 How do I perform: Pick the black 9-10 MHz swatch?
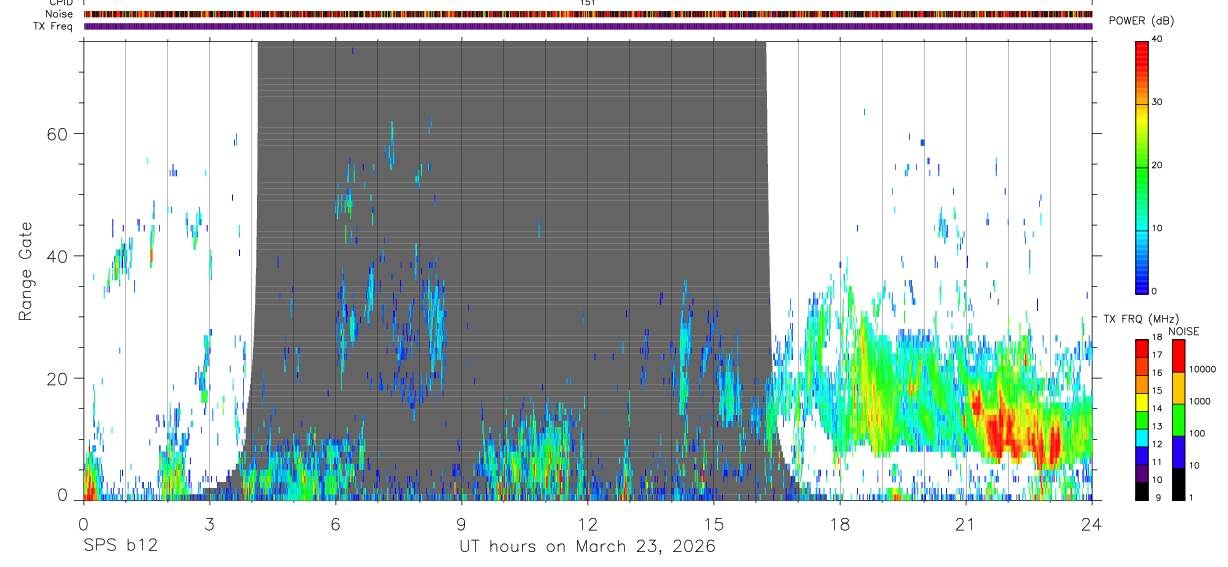(1142, 491)
